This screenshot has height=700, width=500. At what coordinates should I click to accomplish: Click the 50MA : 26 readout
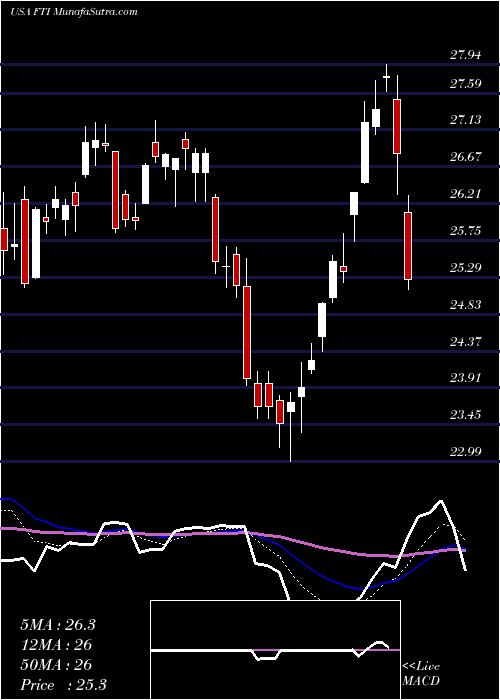[x=56, y=665]
